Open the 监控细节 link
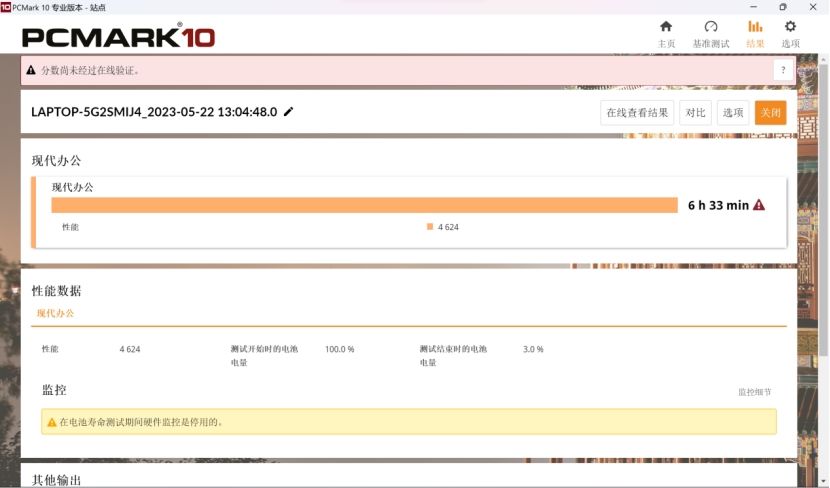The image size is (830, 488). pyautogui.click(x=755, y=392)
